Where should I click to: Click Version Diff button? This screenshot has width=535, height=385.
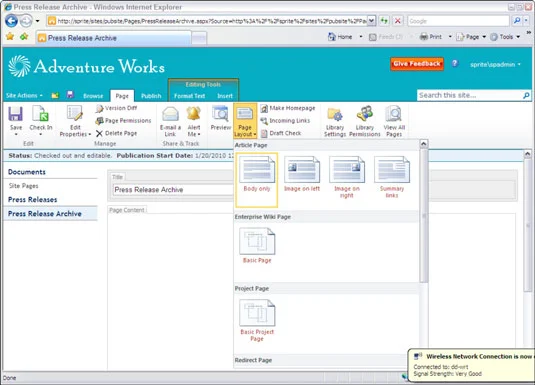click(117, 108)
